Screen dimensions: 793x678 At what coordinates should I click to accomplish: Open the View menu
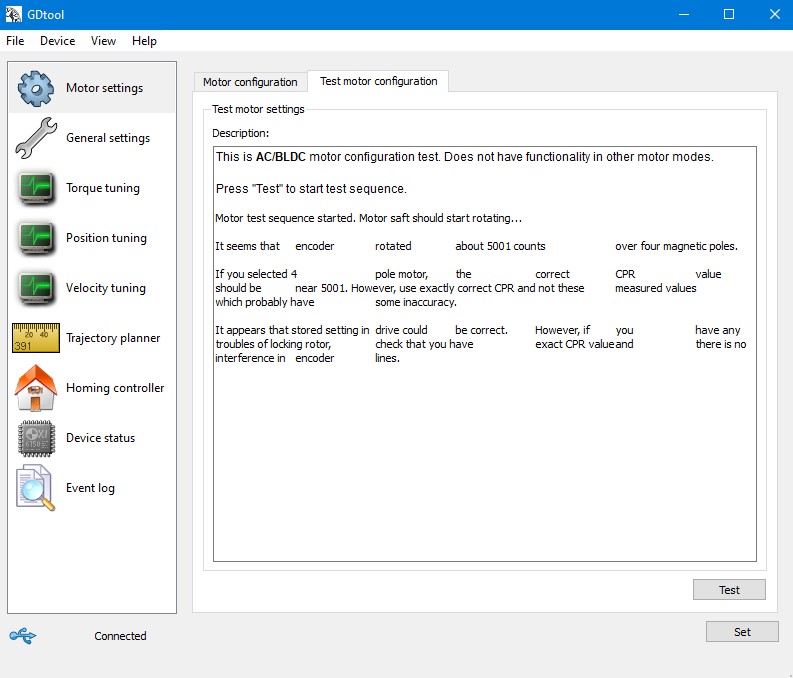[103, 41]
